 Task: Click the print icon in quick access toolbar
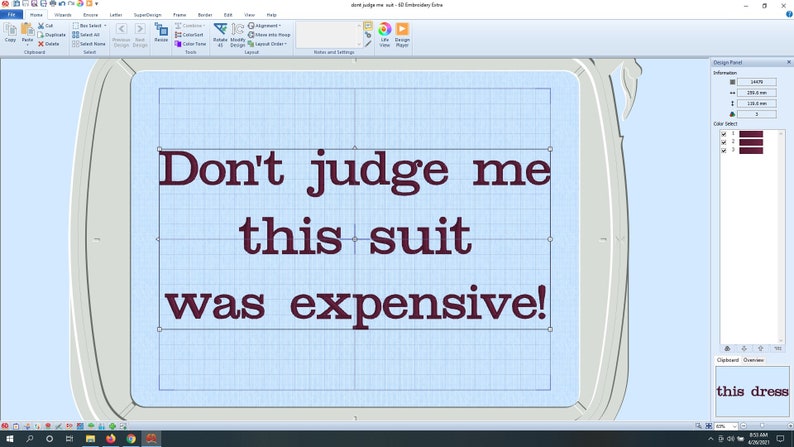pos(52,4)
